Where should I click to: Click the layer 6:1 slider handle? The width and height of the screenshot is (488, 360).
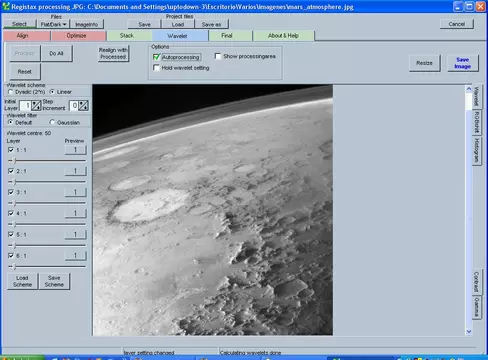[x=14, y=267]
